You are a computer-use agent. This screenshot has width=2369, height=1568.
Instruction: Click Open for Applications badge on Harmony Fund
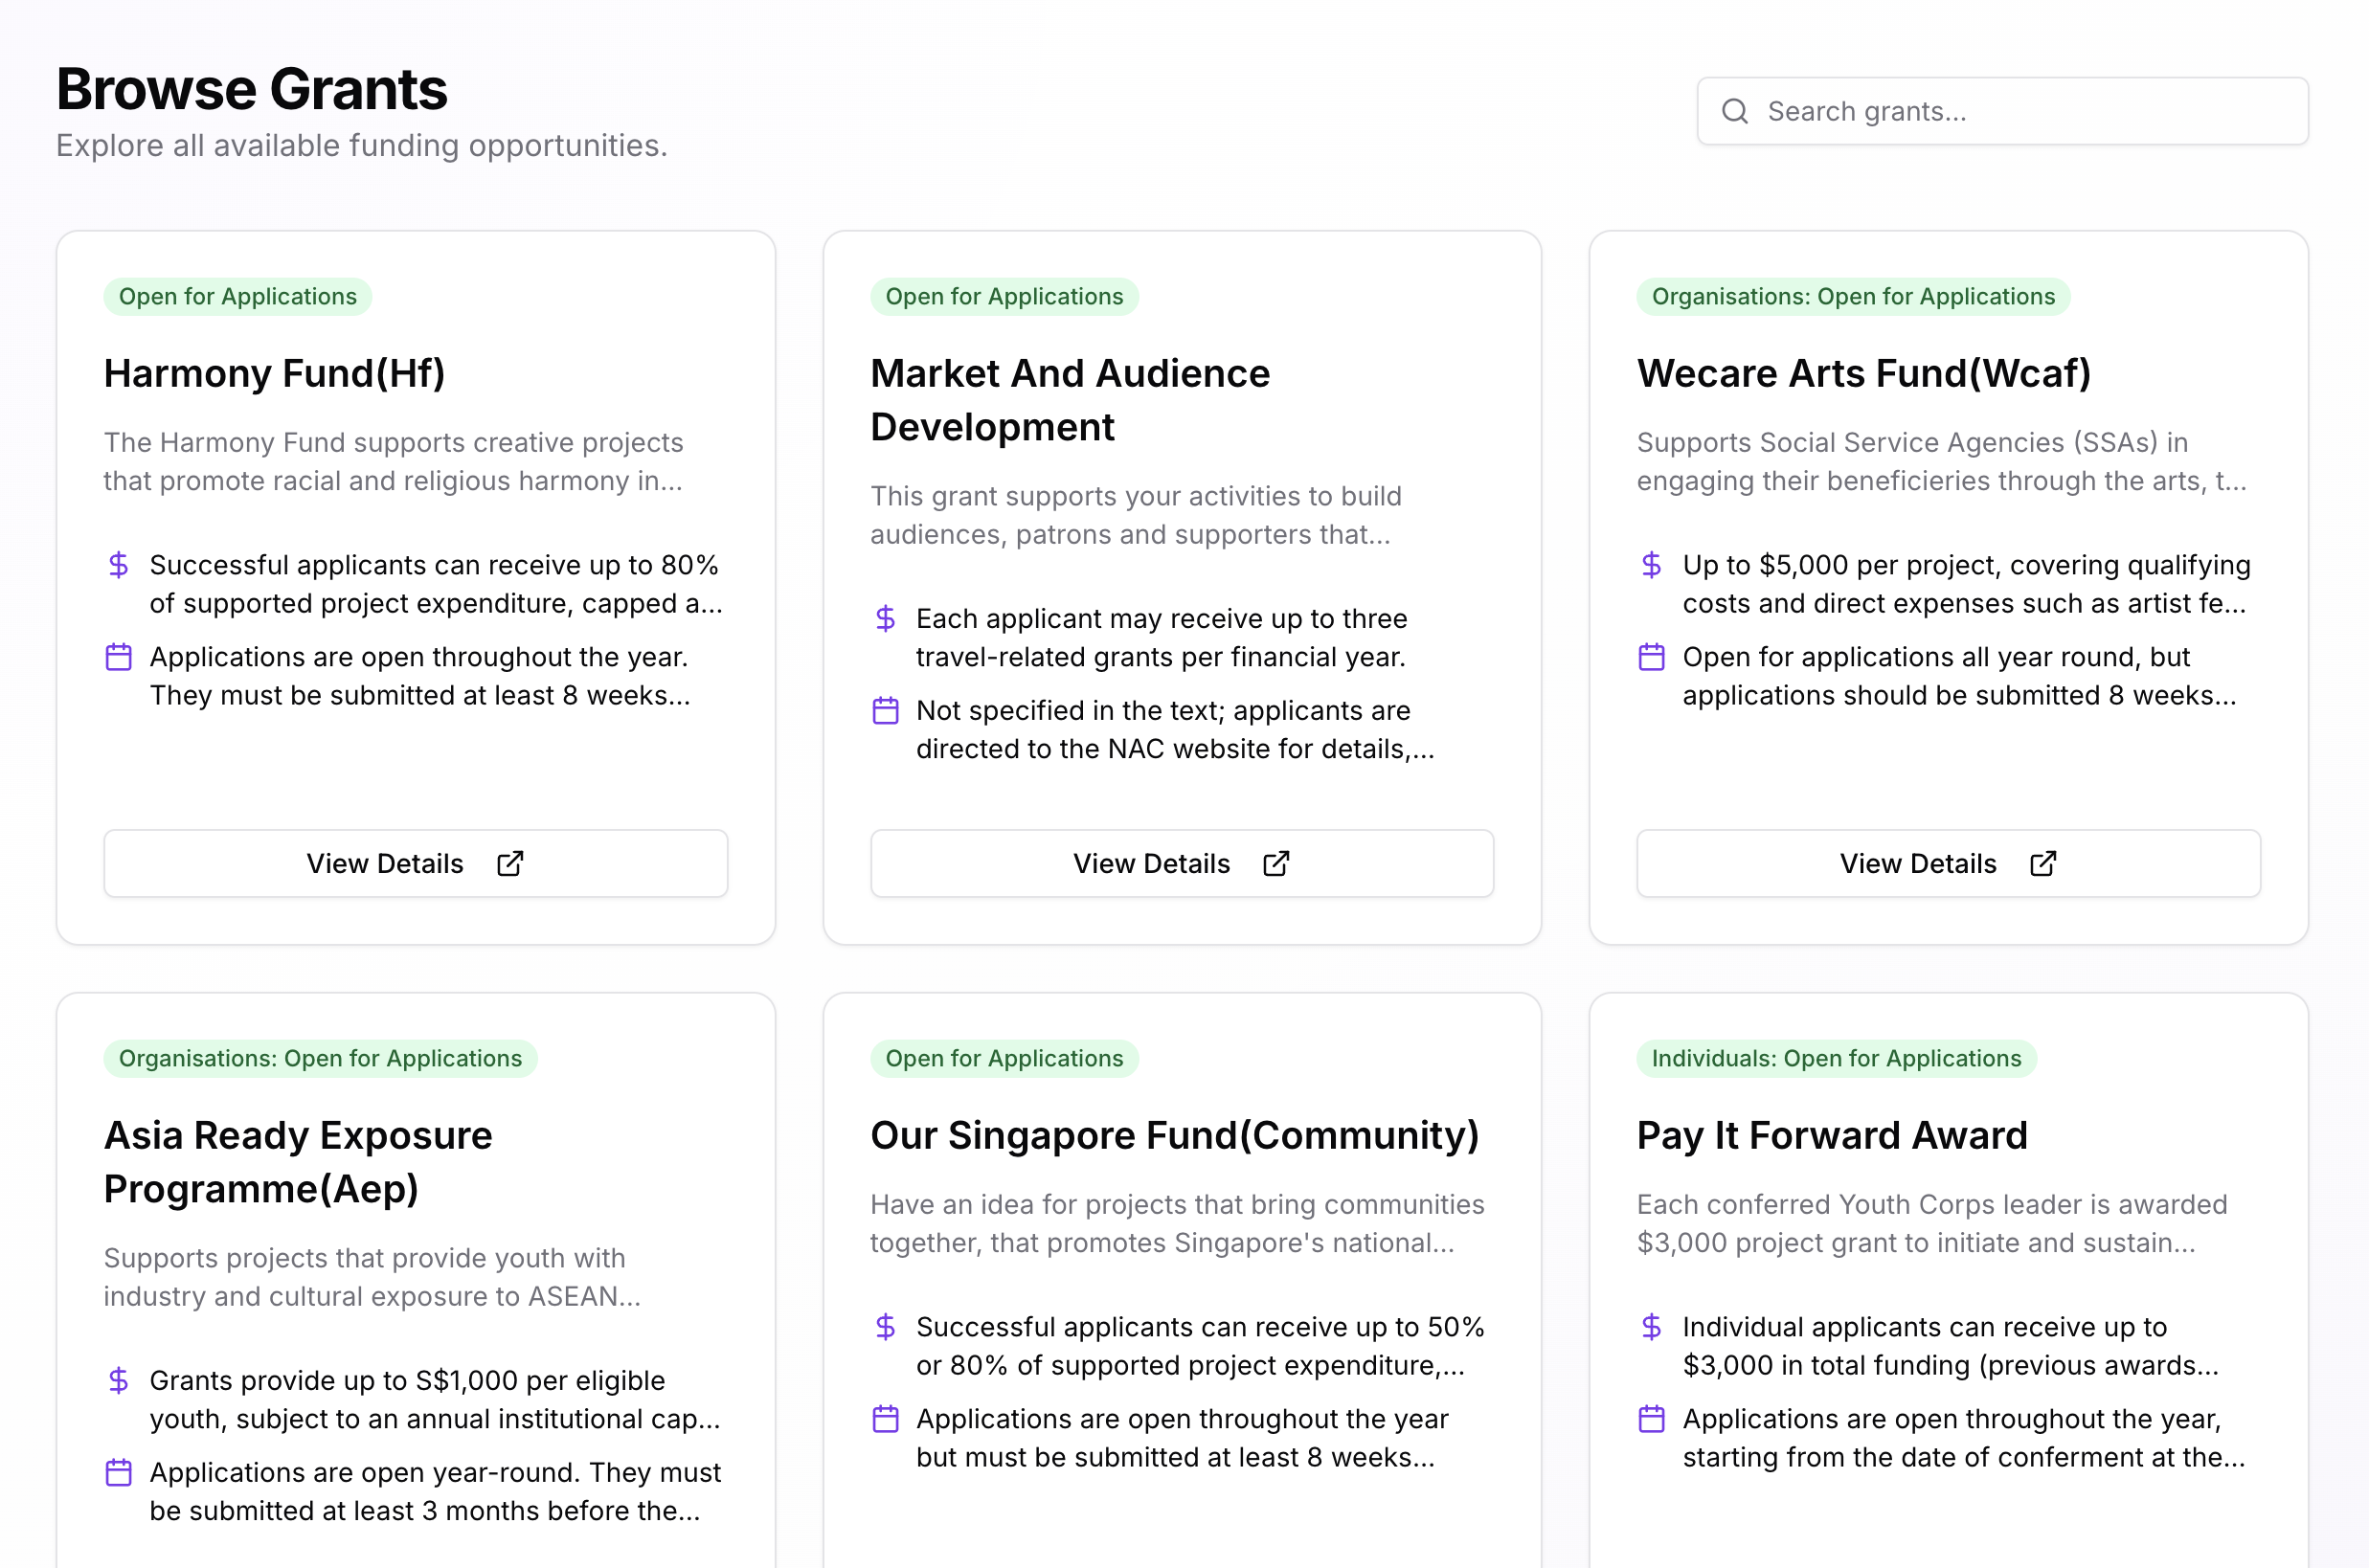click(237, 296)
